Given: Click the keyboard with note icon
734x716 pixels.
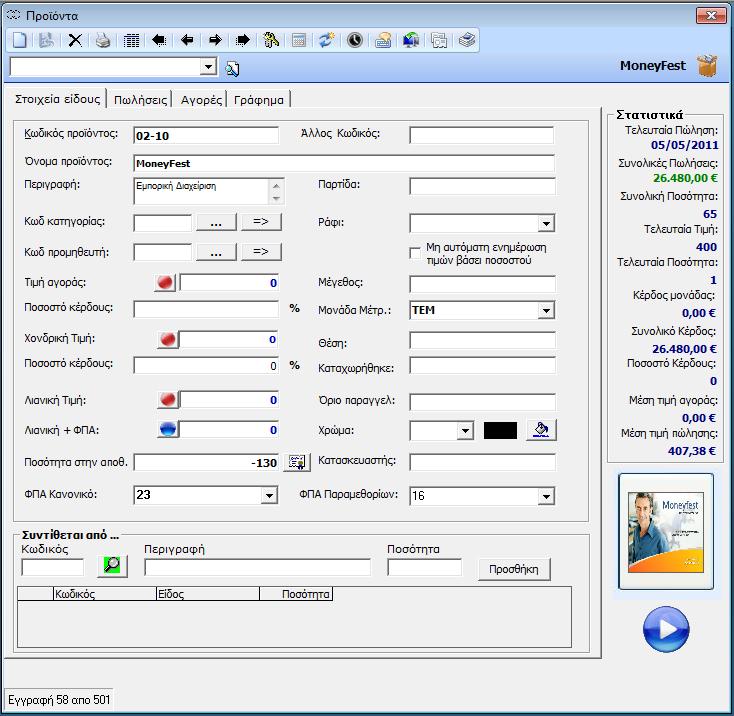Looking at the screenshot, I should pyautogui.click(x=383, y=40).
